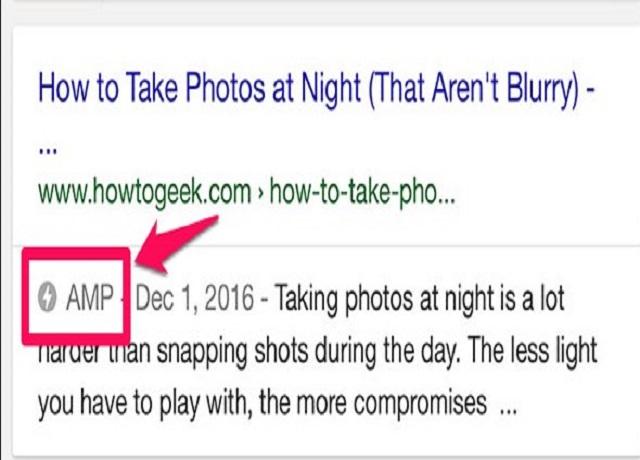The image size is (640, 460).
Task: Open the 'How to Take Photos at Night' result
Action: (316, 89)
